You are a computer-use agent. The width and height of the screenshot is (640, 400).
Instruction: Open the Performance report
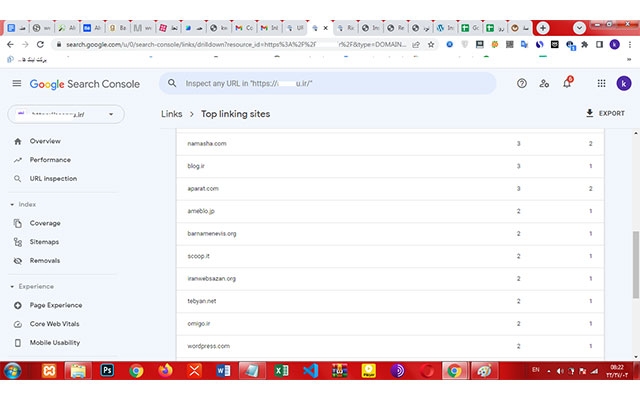click(x=50, y=160)
